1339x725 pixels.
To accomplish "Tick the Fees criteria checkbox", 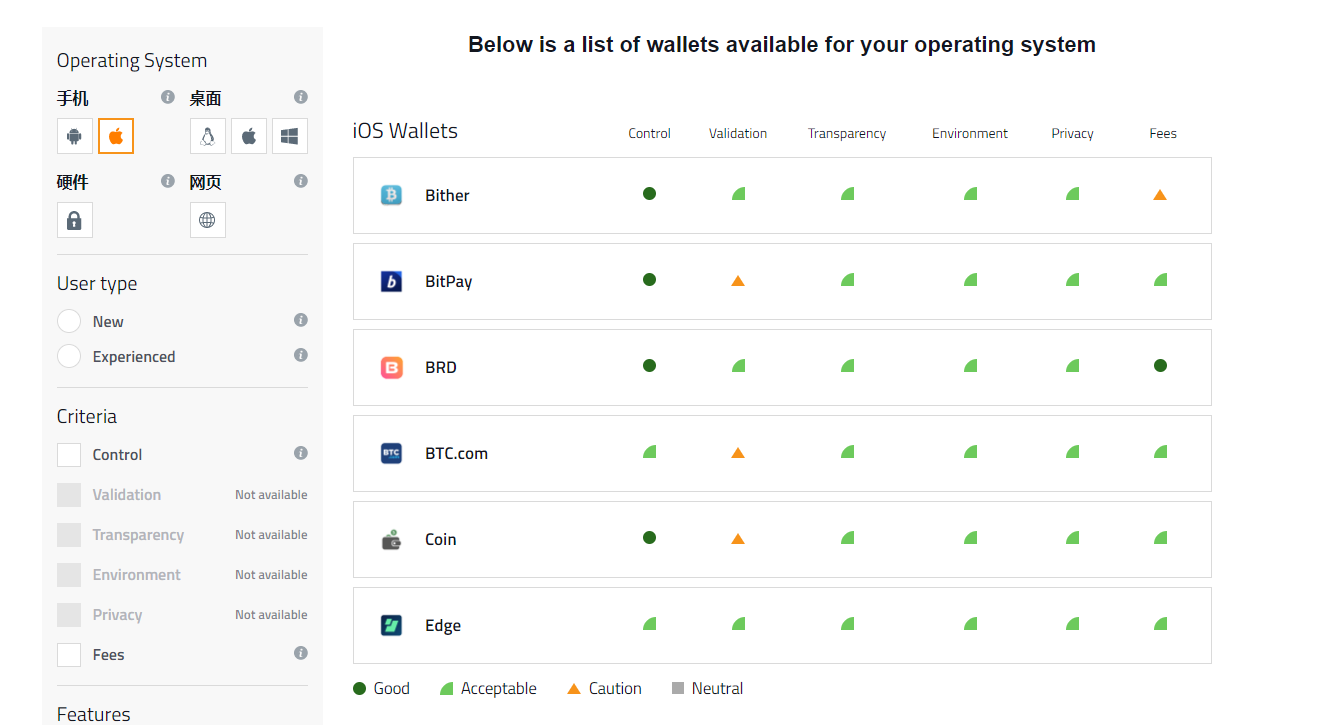I will coord(69,655).
